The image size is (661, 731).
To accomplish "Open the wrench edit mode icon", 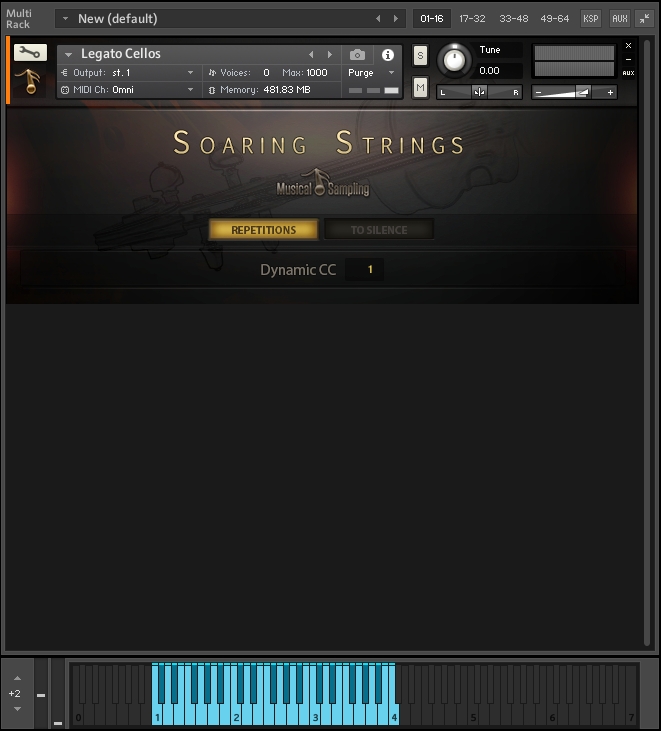I will tap(30, 52).
